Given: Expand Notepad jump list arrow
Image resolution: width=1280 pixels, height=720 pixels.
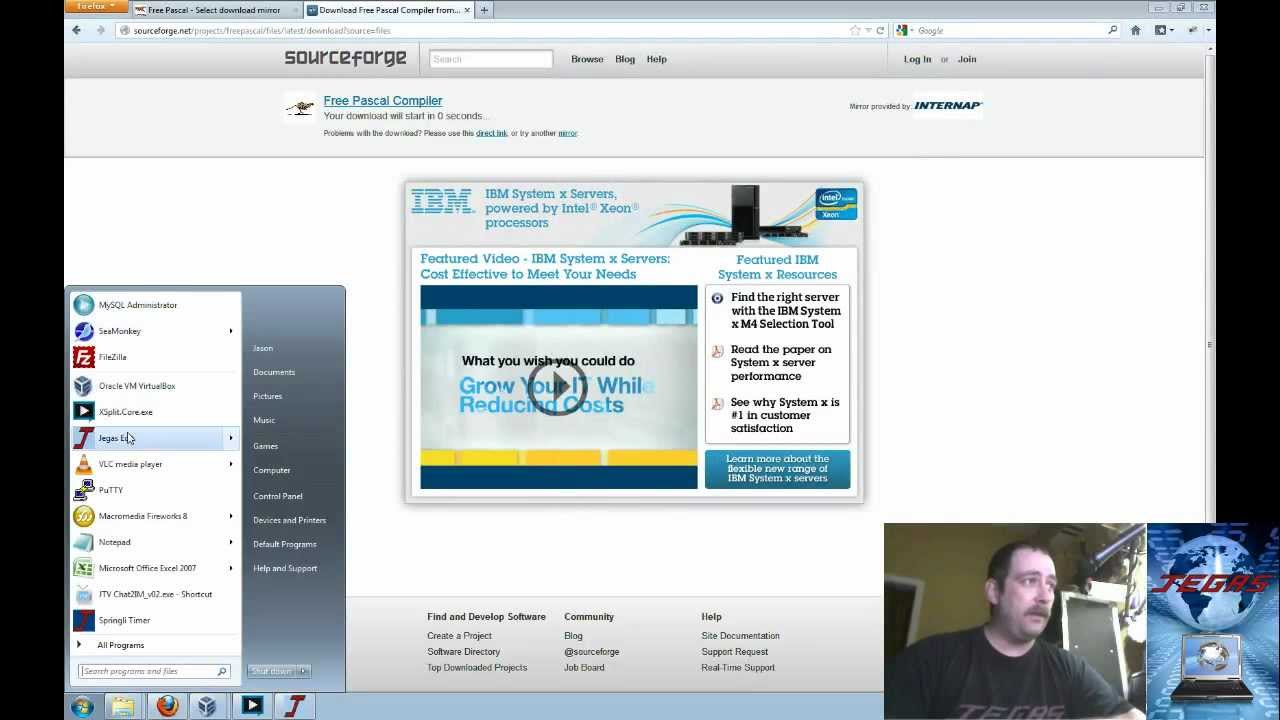Looking at the screenshot, I should 230,542.
